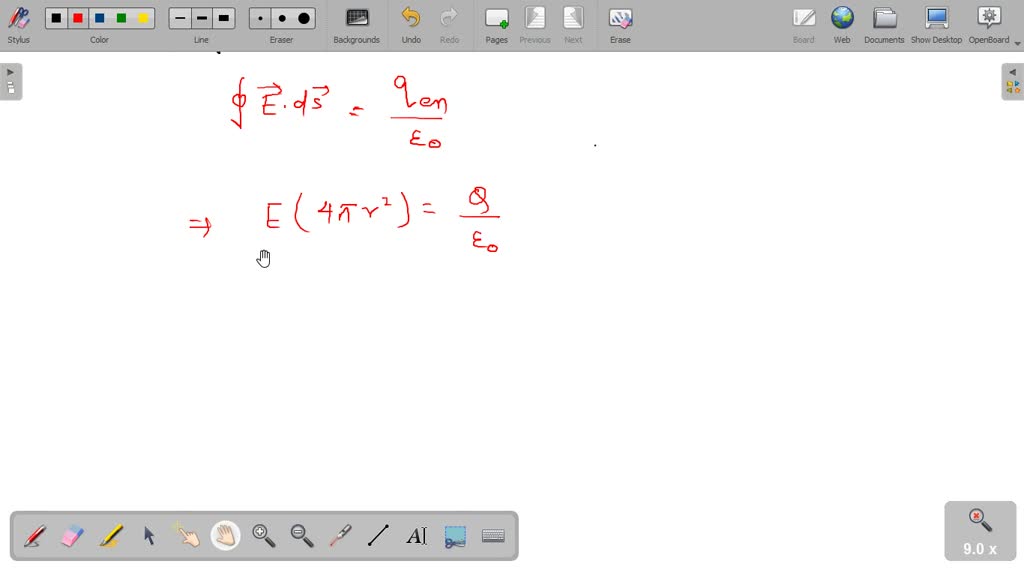1024x576 pixels.
Task: Switch to the Selector arrow tool
Action: pyautogui.click(x=148, y=535)
